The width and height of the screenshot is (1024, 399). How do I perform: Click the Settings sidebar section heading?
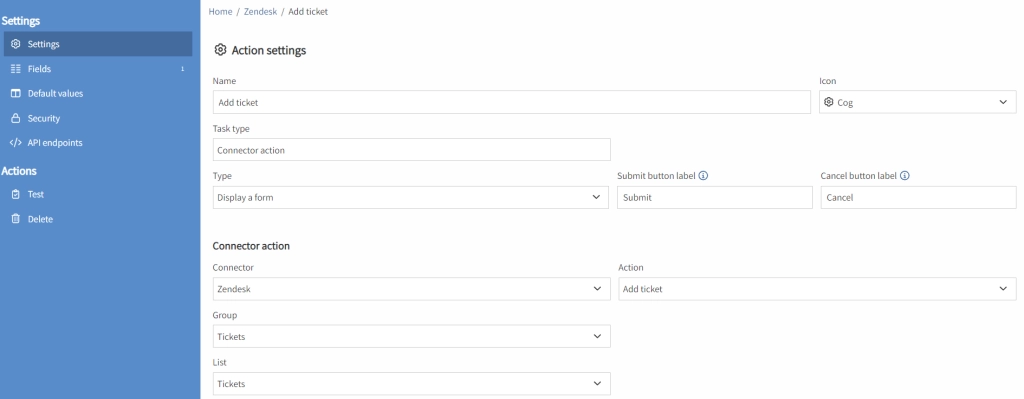(x=21, y=21)
